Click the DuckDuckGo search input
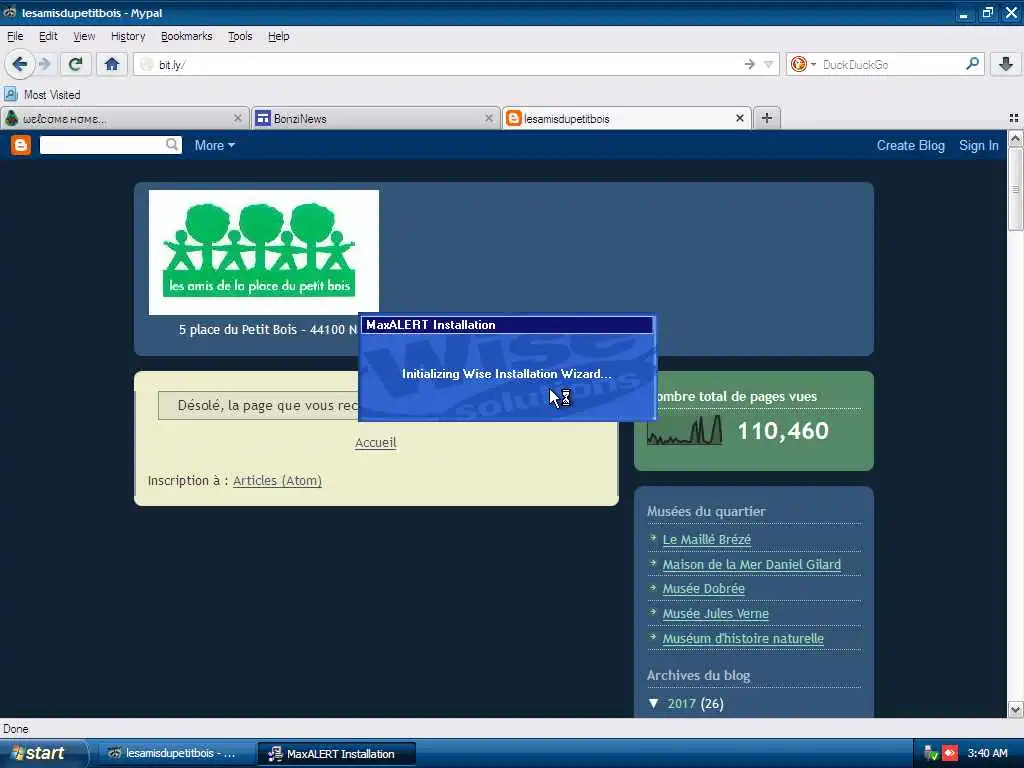Viewport: 1024px width, 768px height. [891, 65]
